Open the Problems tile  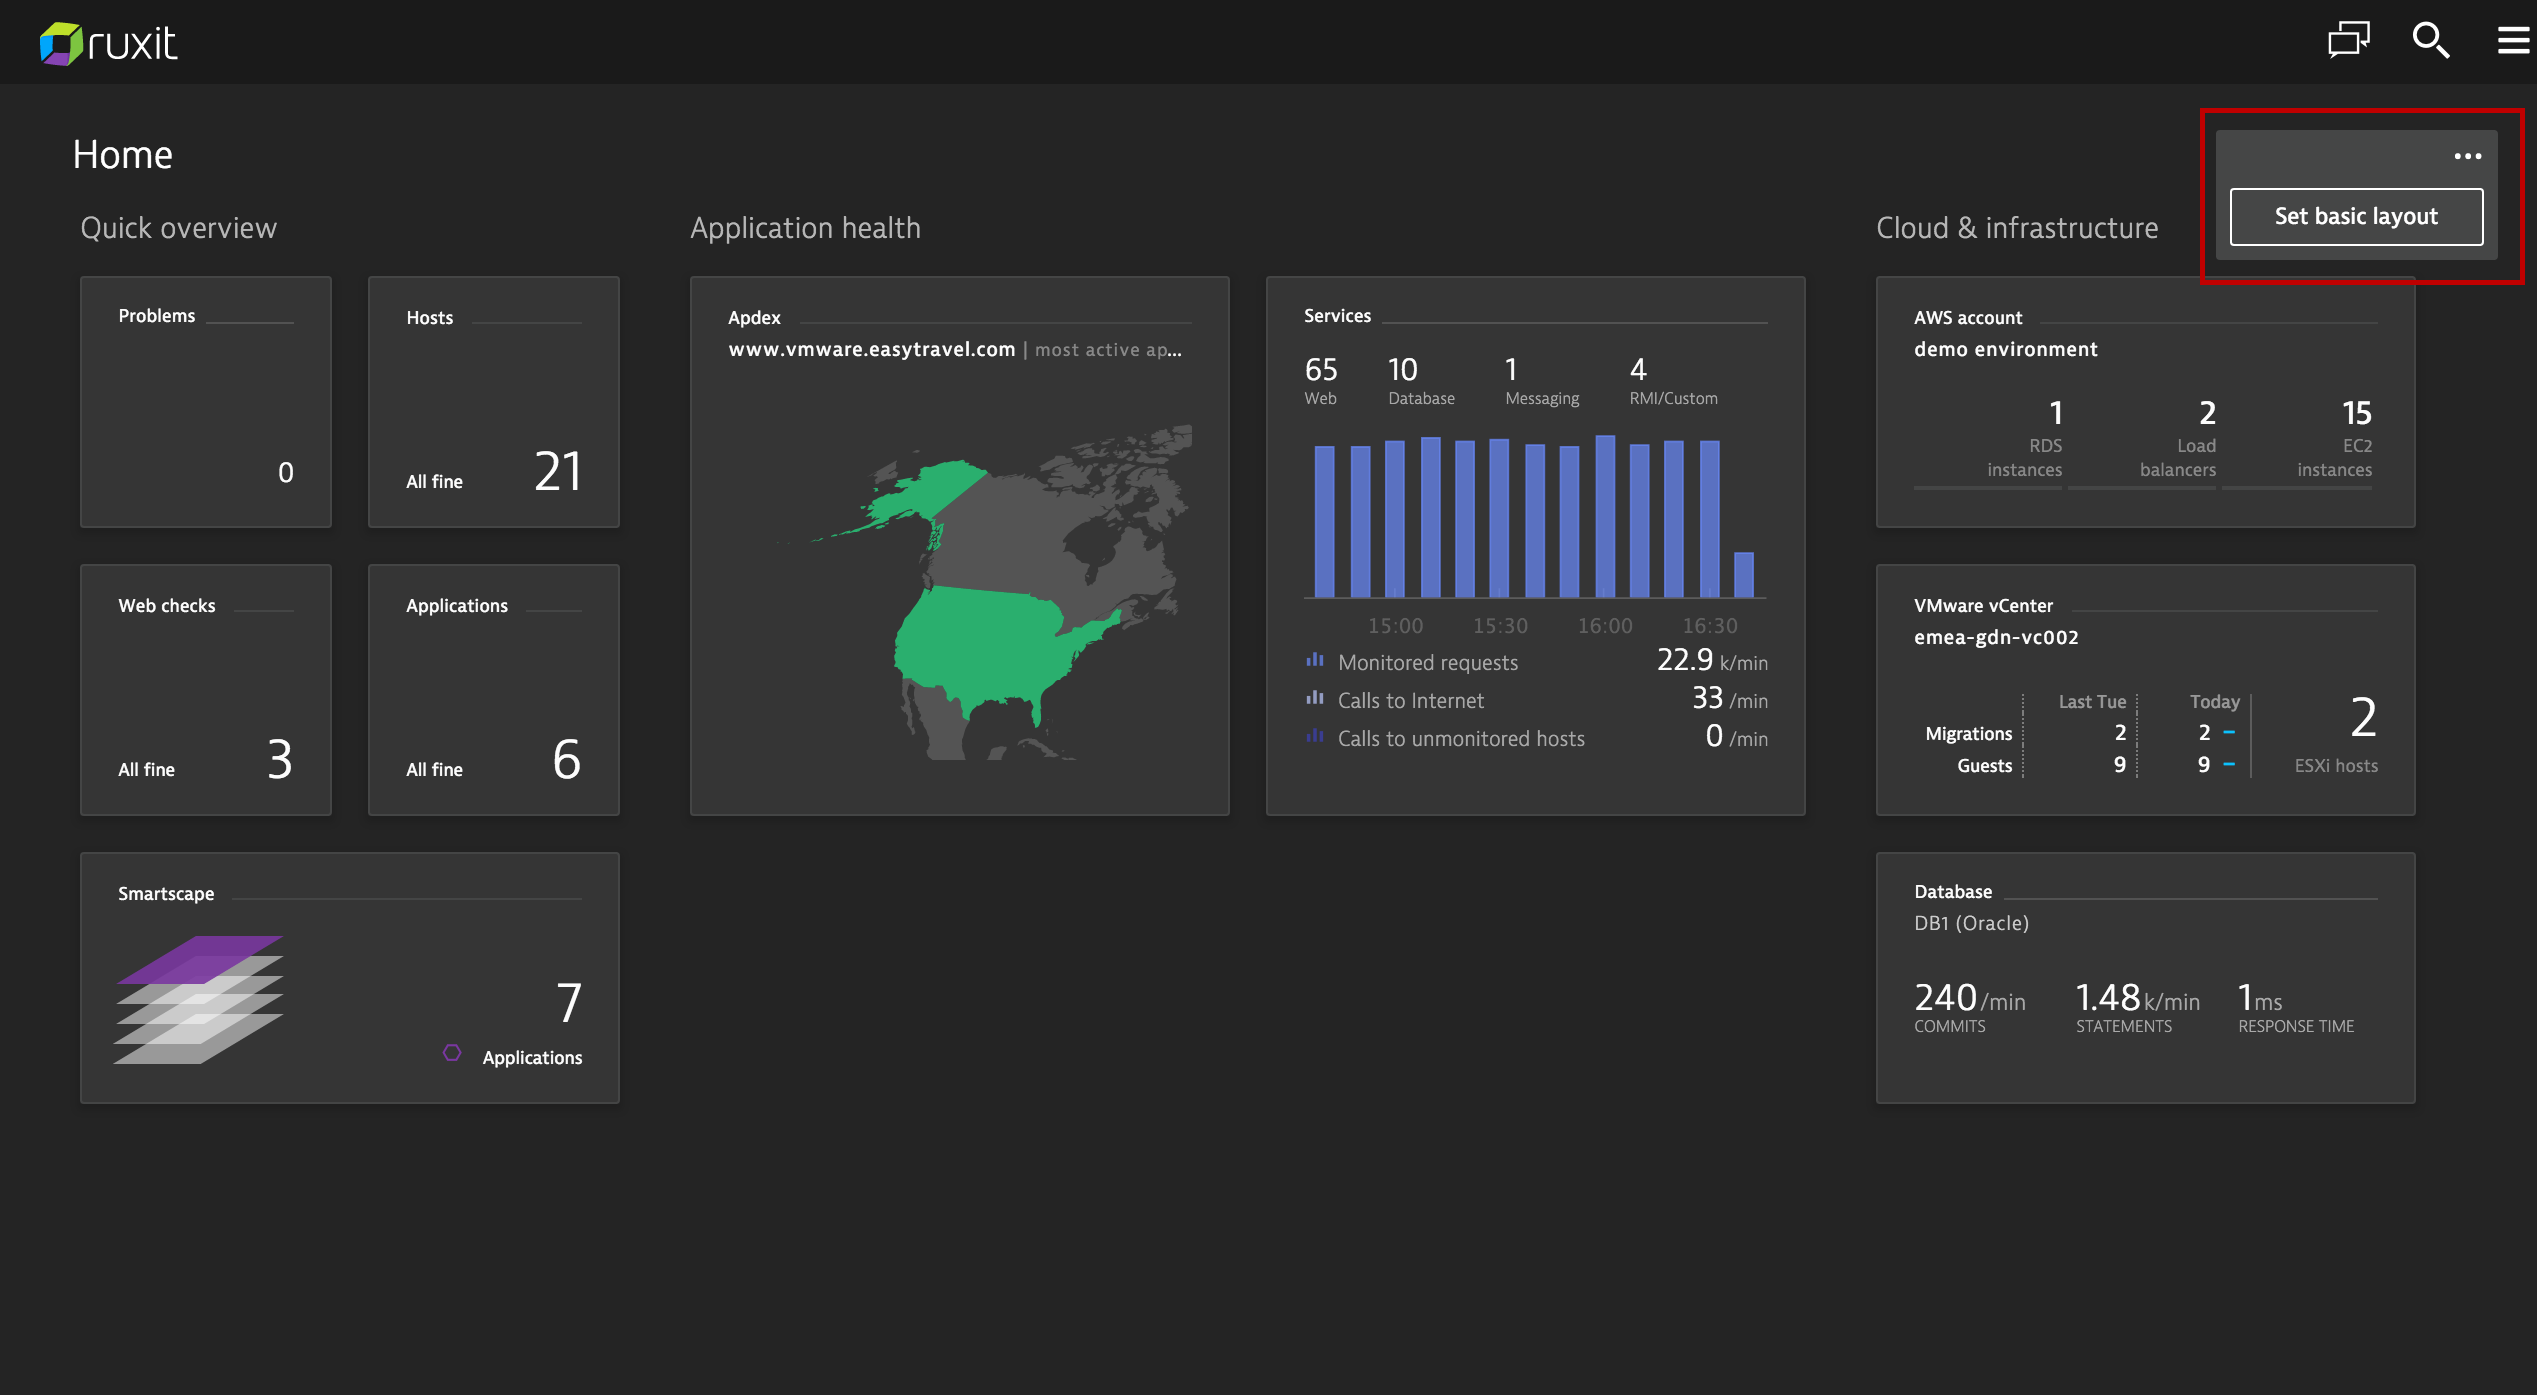206,402
